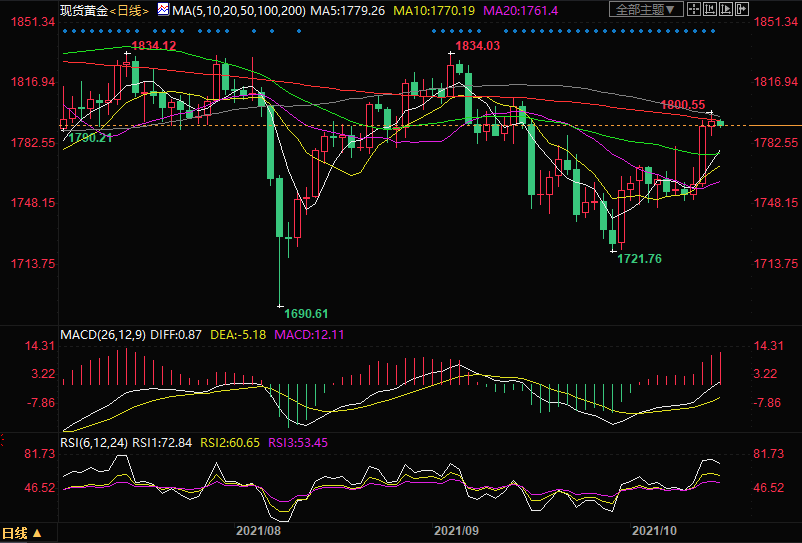Image resolution: width=802 pixels, height=543 pixels.
Task: Click the MA indicator chart icon
Action: tap(163, 9)
